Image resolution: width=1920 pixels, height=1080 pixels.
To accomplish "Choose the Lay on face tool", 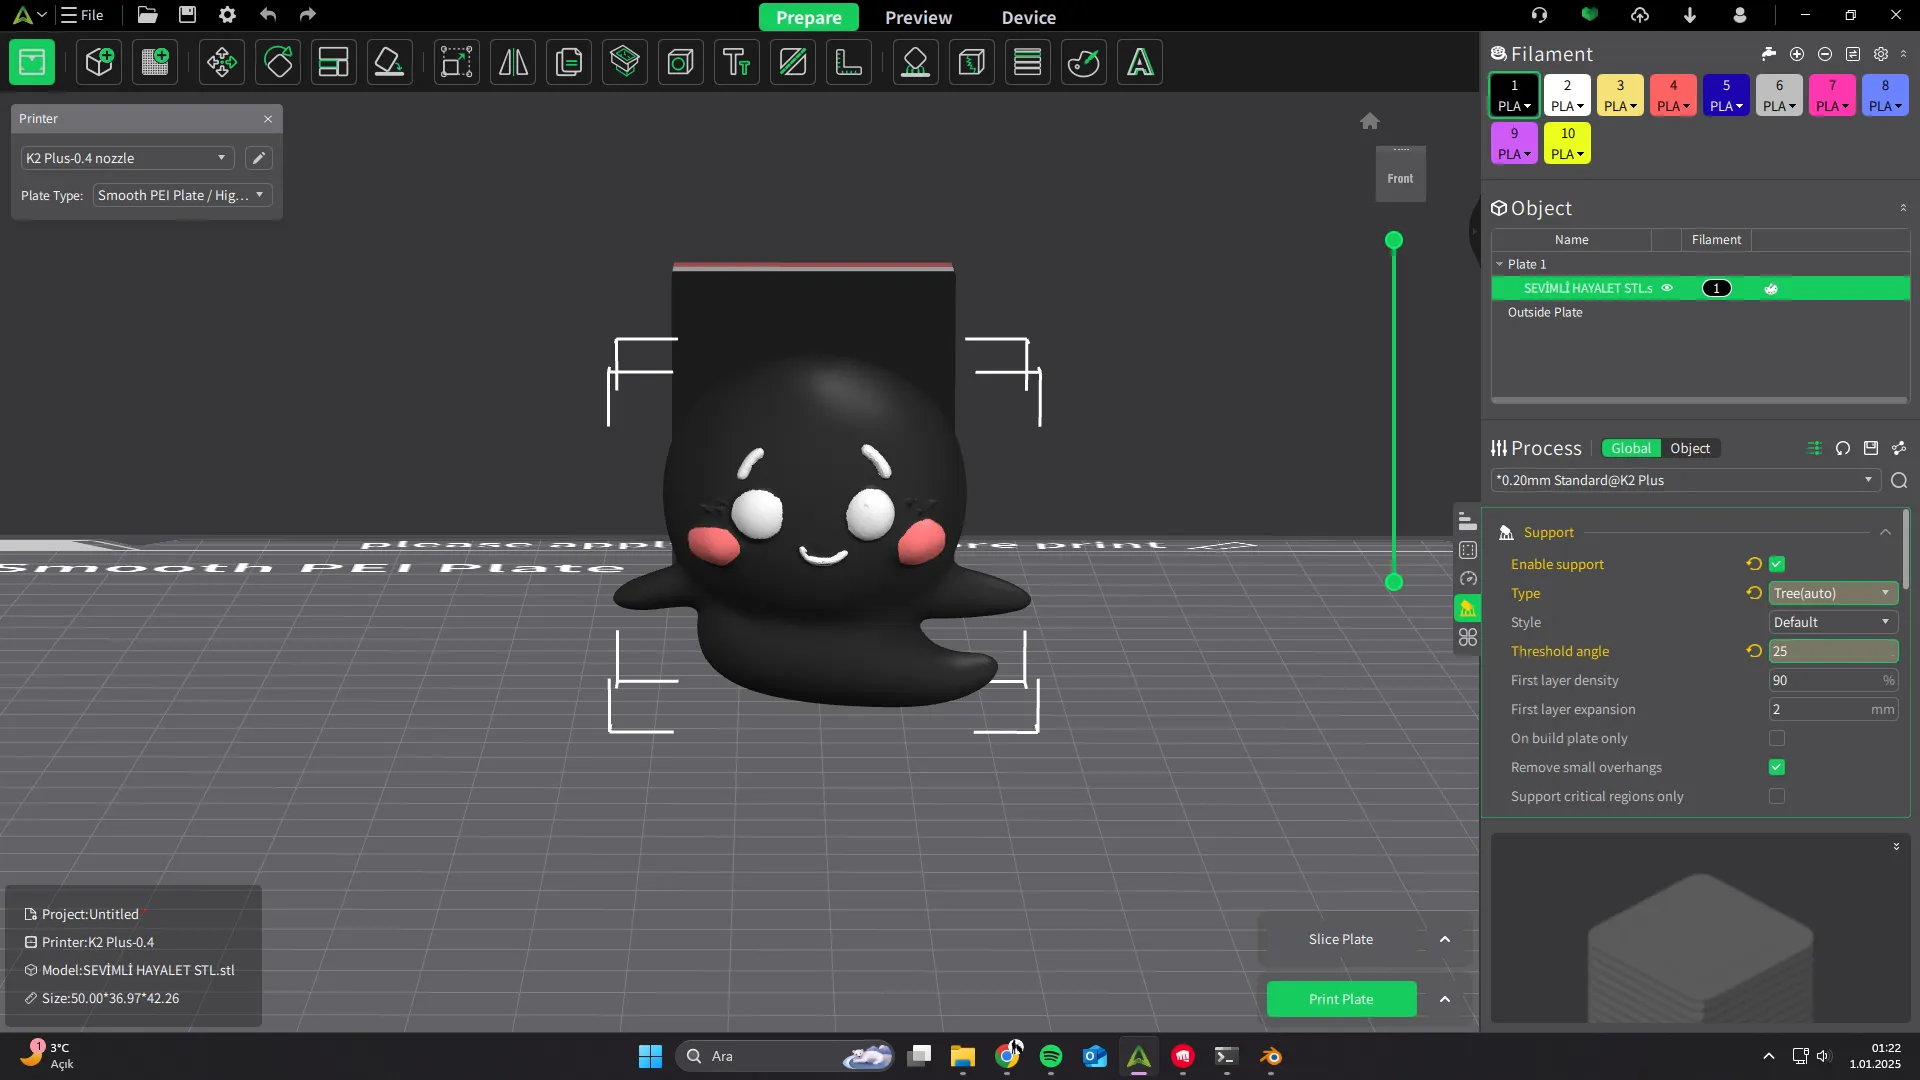I will click(x=389, y=62).
